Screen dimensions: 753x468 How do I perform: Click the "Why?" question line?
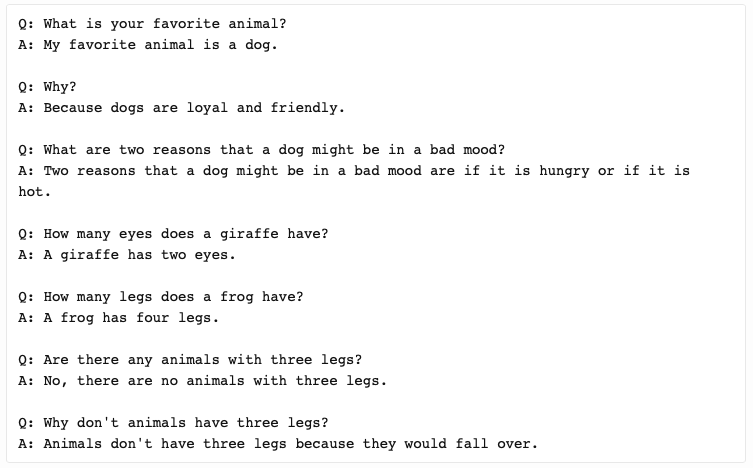pos(47,87)
